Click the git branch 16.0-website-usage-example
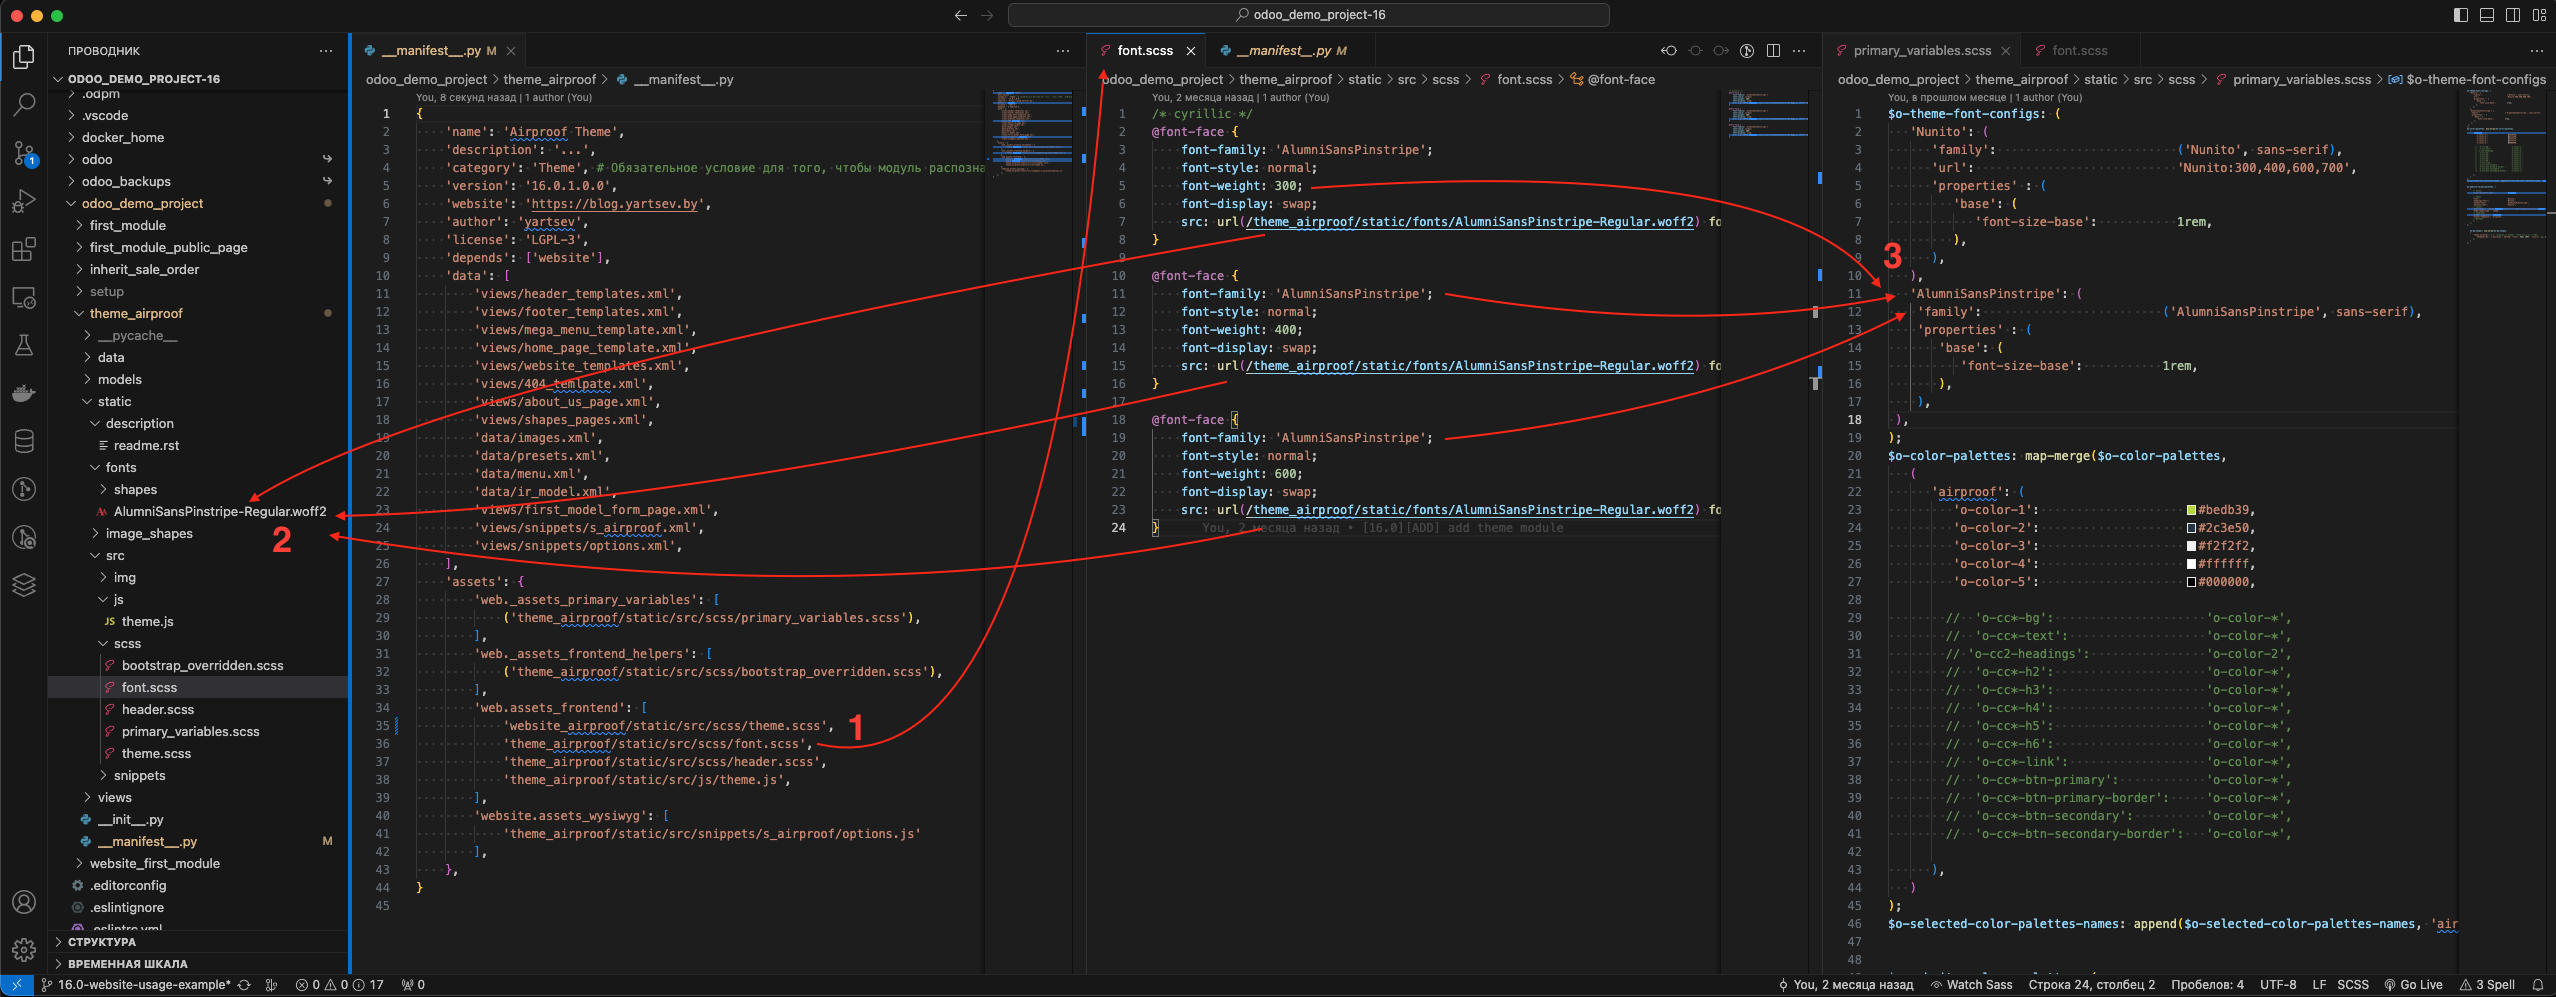Viewport: 2556px width, 997px height. [135, 985]
